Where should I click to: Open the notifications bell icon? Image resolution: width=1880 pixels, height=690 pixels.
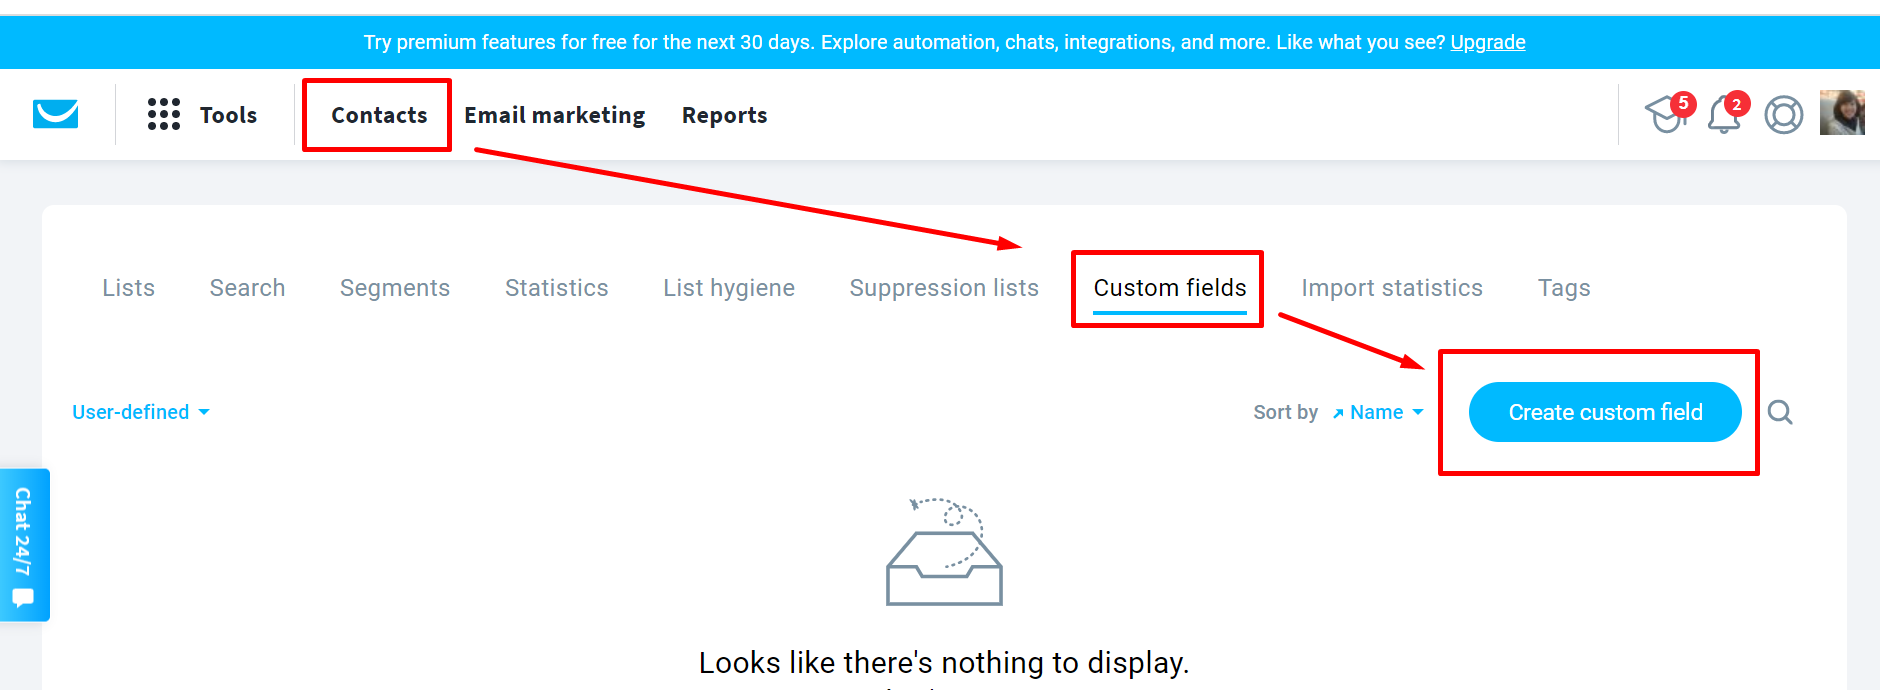coord(1726,113)
